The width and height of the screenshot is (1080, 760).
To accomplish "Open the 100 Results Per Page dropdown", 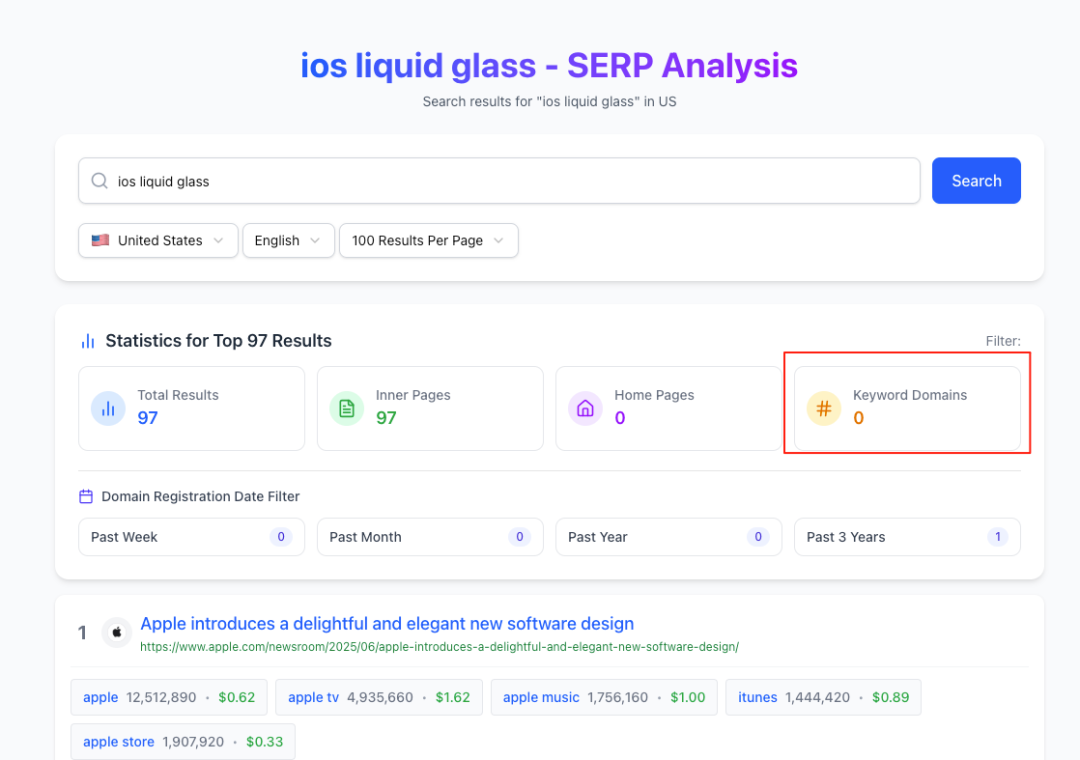I will click(429, 240).
